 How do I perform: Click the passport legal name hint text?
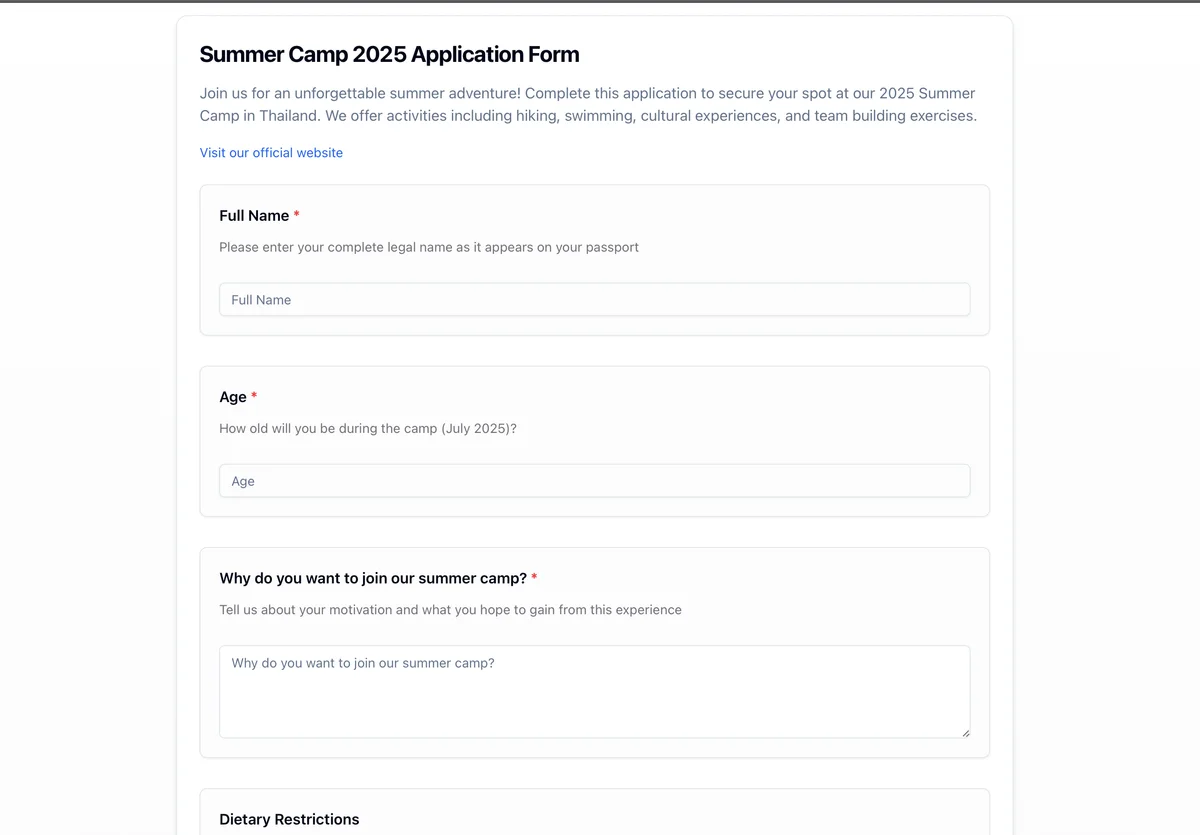click(428, 247)
